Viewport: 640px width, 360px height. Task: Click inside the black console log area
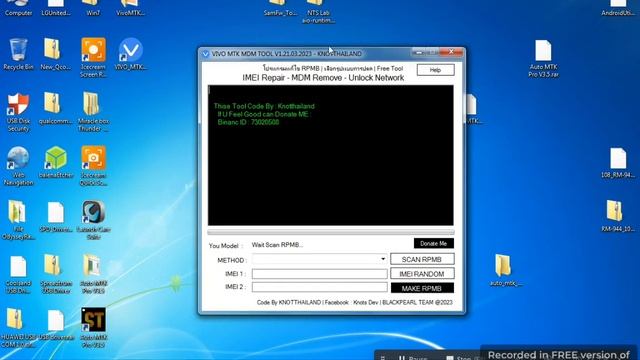coord(331,155)
